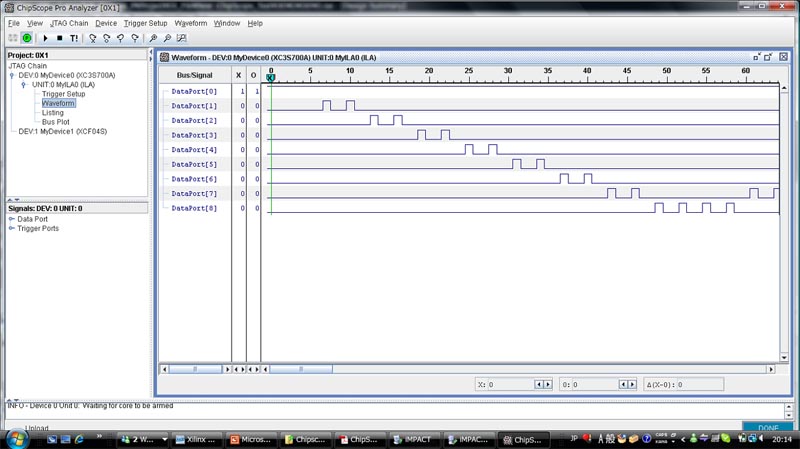The height and width of the screenshot is (449, 800).
Task: Step X cursor right with arrow button
Action: pos(548,385)
